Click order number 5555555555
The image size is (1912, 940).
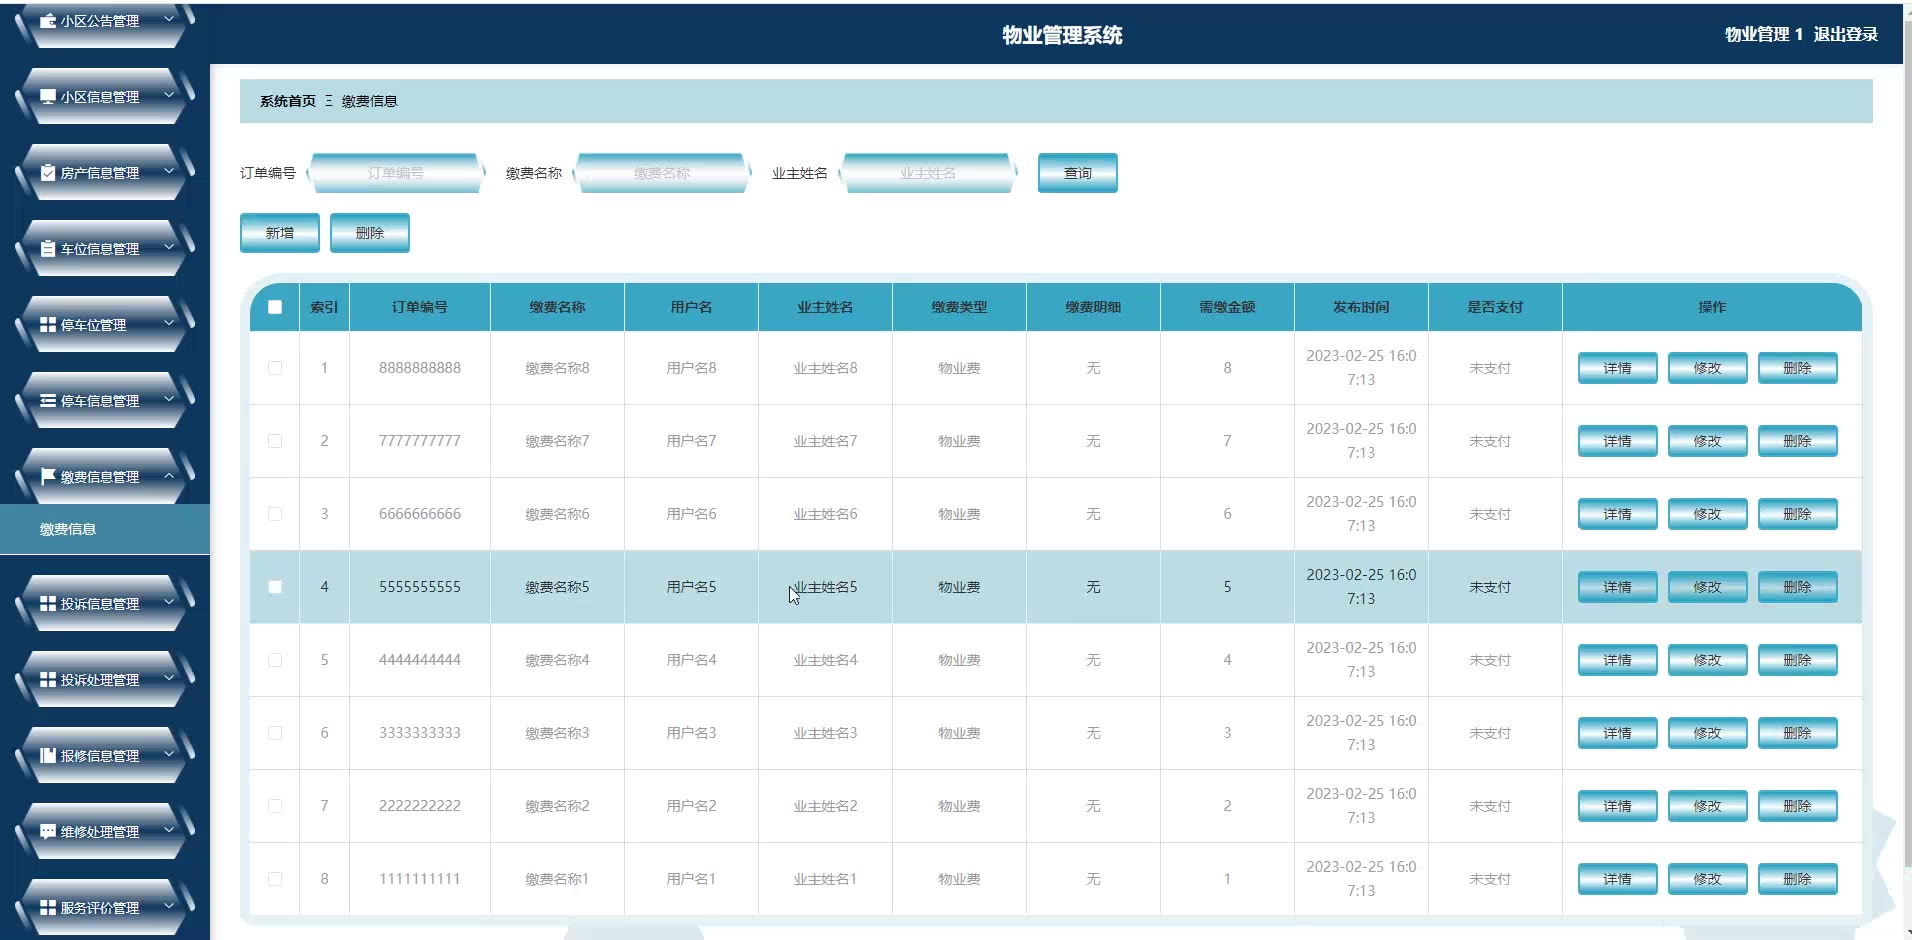420,587
